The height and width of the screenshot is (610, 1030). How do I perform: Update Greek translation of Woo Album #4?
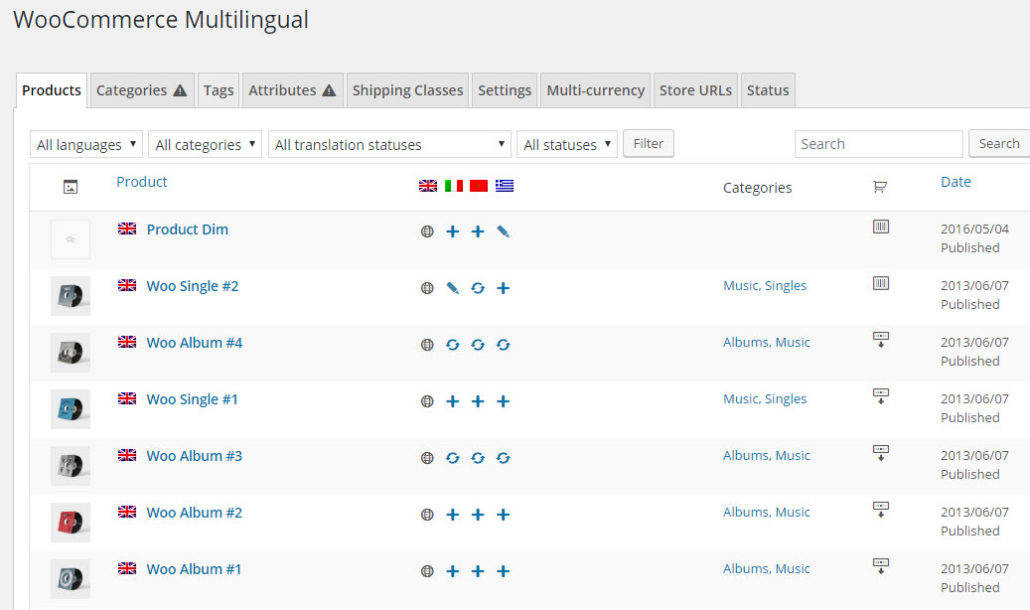[x=503, y=344]
